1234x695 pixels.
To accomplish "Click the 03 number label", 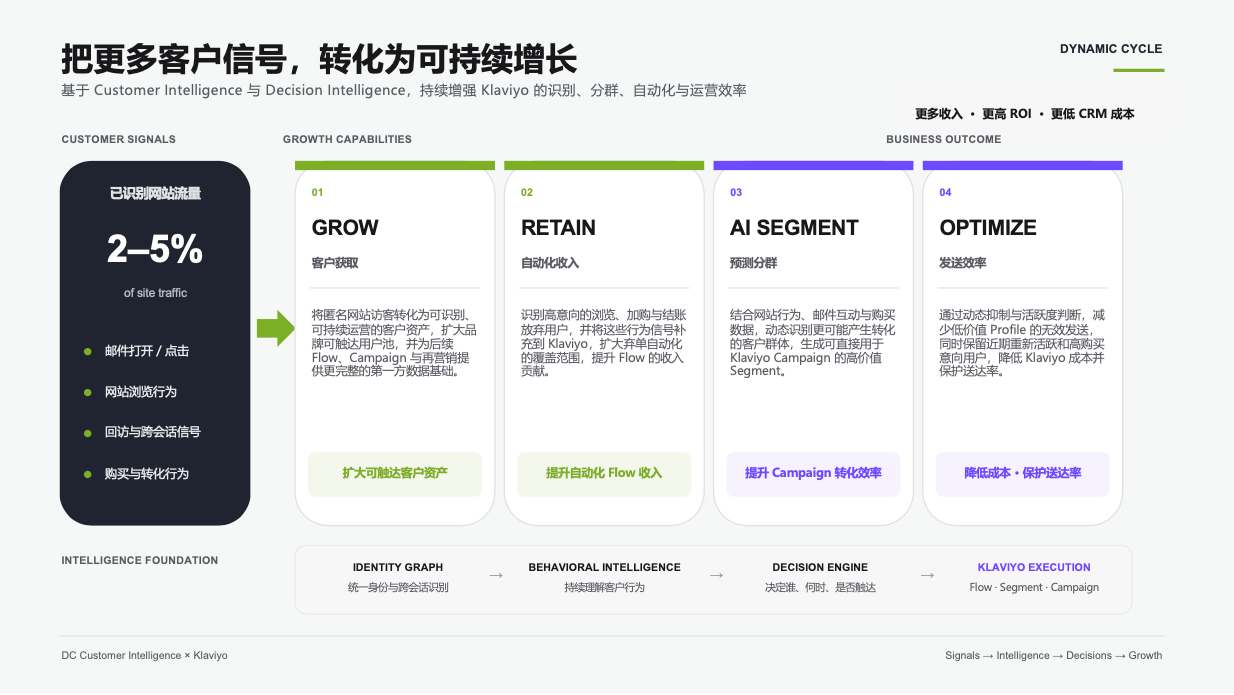I will click(x=736, y=192).
